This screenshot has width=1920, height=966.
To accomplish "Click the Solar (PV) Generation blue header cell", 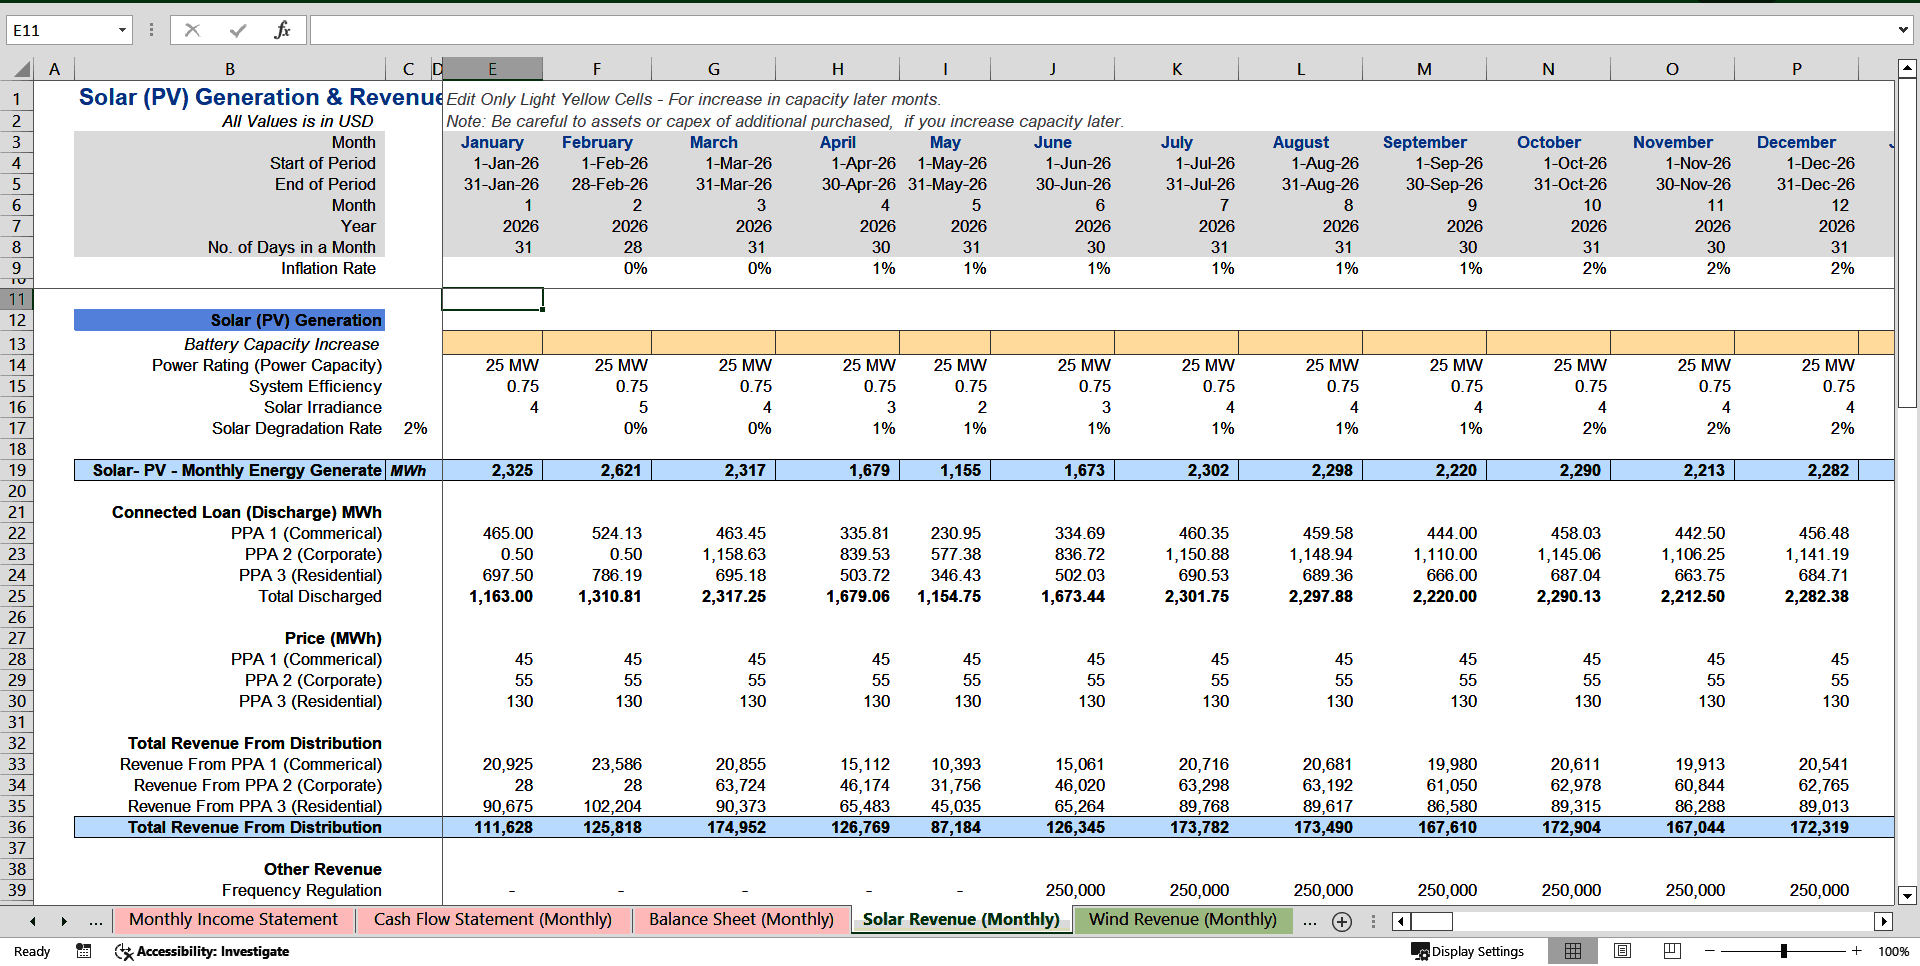I will (229, 320).
